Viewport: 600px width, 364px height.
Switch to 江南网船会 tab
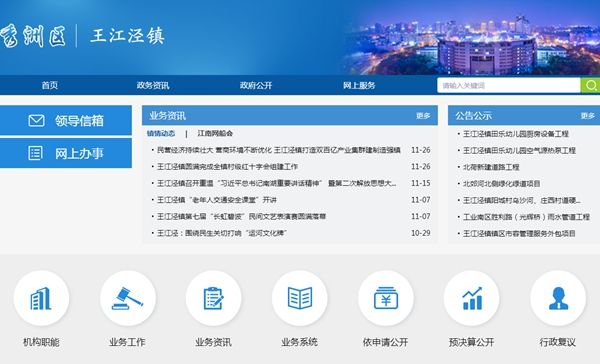click(215, 133)
